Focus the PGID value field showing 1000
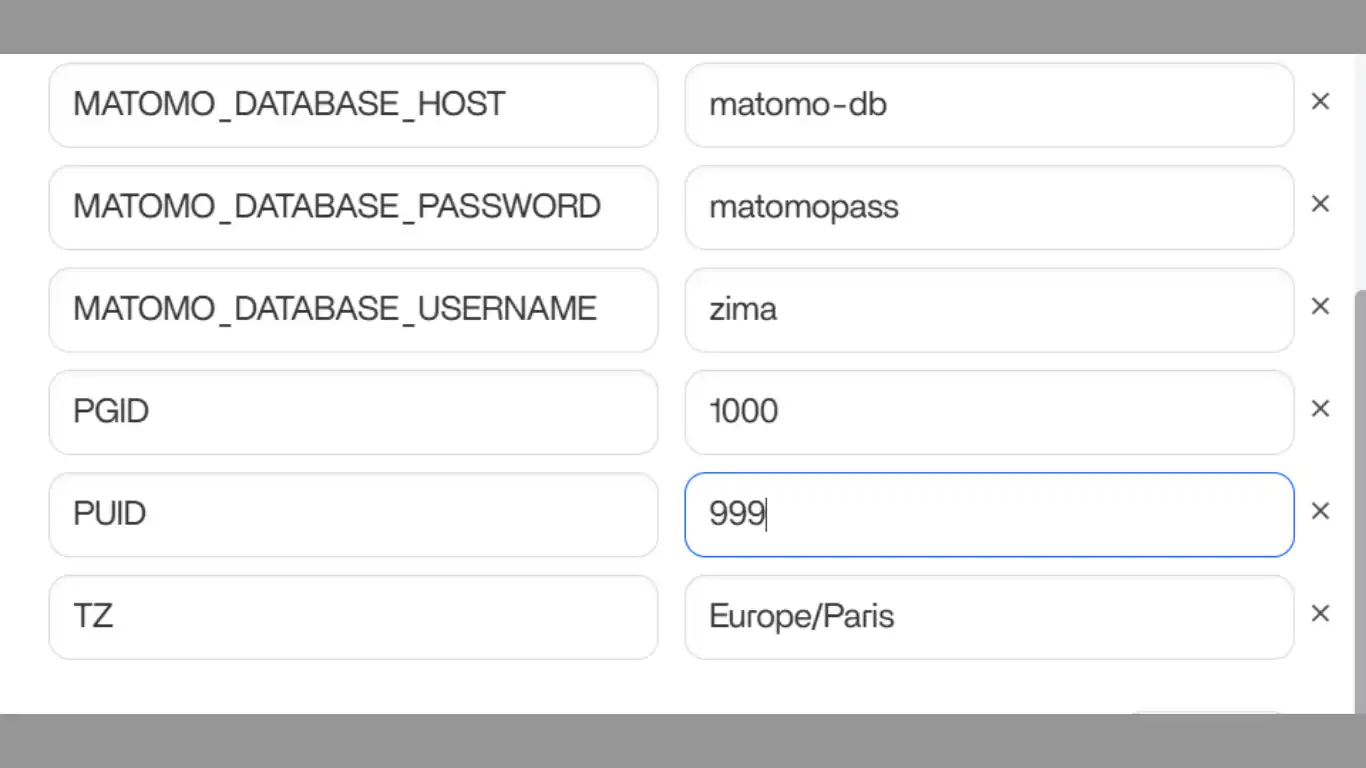Viewport: 1366px width, 768px height. 988,412
